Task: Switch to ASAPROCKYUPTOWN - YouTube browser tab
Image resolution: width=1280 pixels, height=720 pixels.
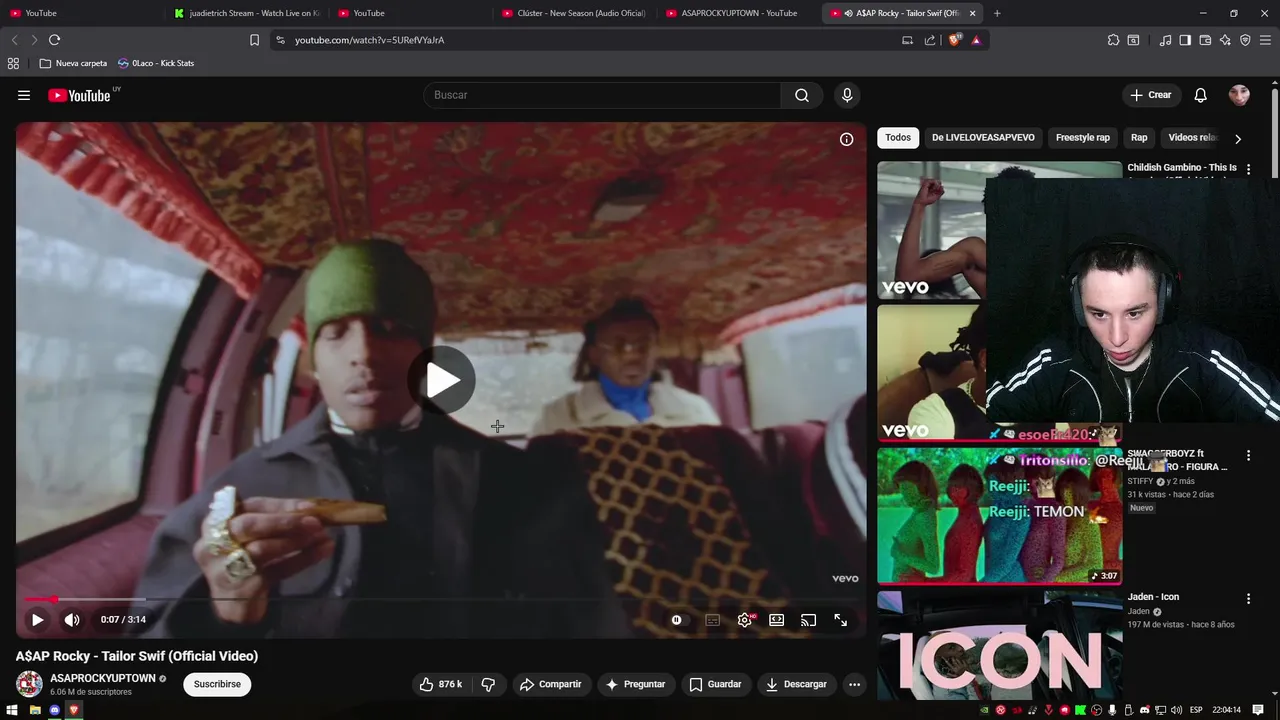Action: click(x=738, y=13)
